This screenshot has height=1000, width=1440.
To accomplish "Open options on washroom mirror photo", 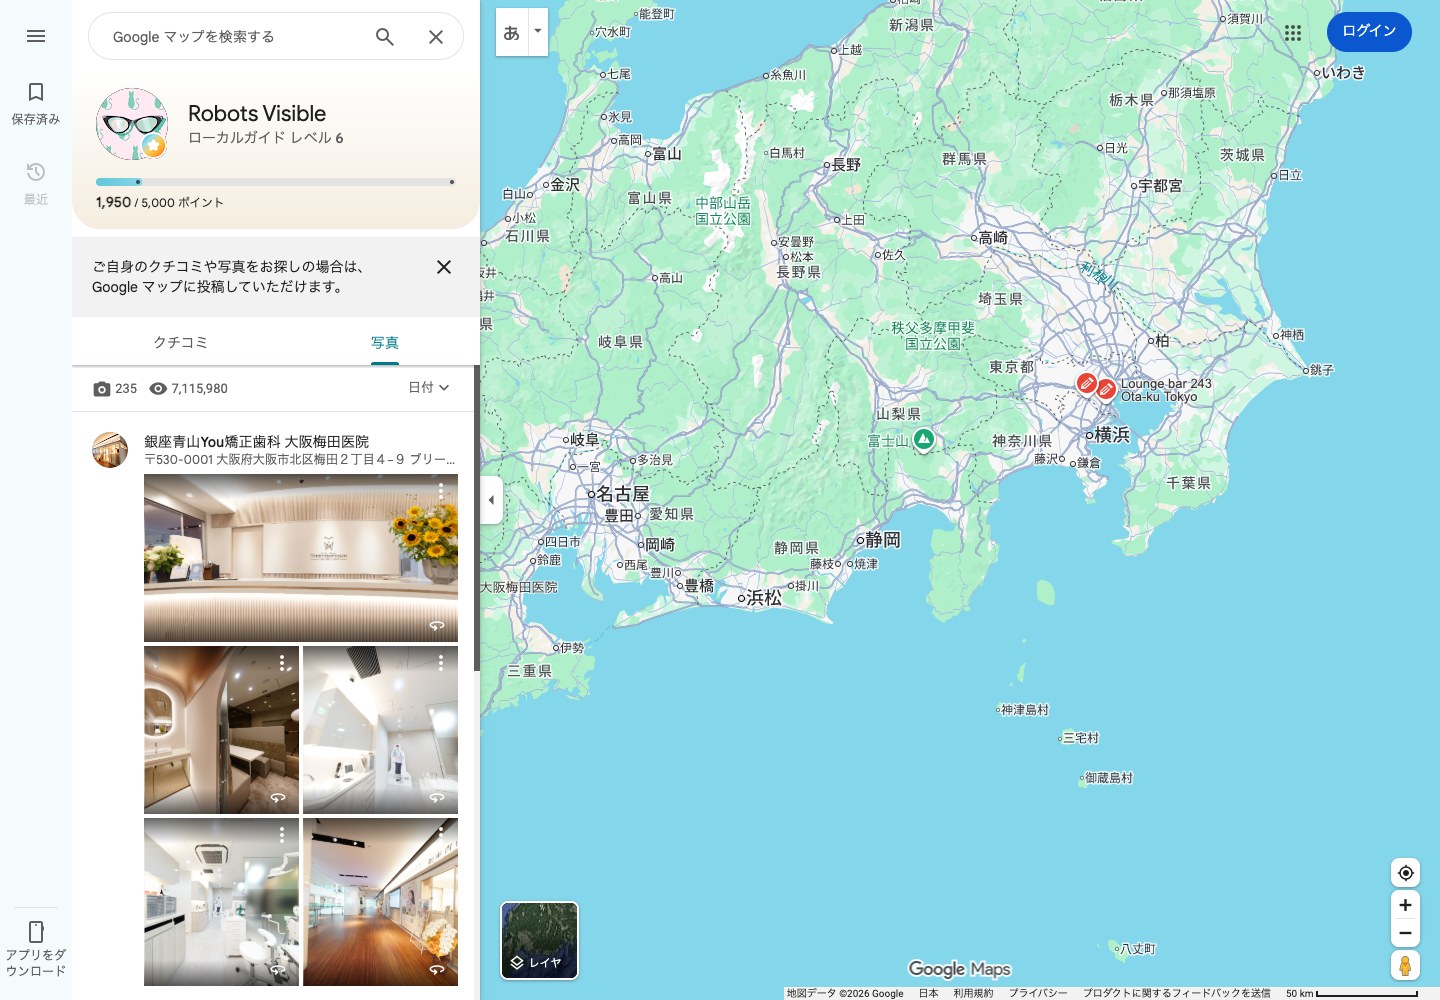I will click(x=282, y=662).
